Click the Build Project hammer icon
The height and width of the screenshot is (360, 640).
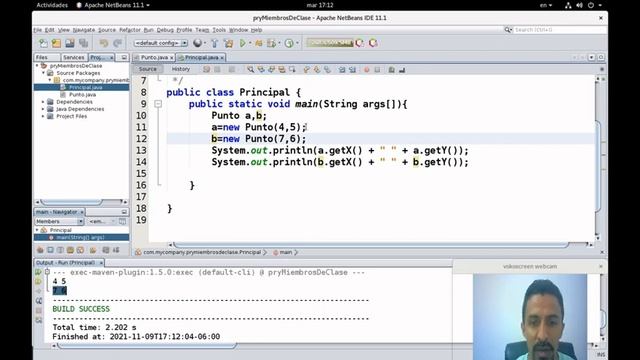pos(215,43)
